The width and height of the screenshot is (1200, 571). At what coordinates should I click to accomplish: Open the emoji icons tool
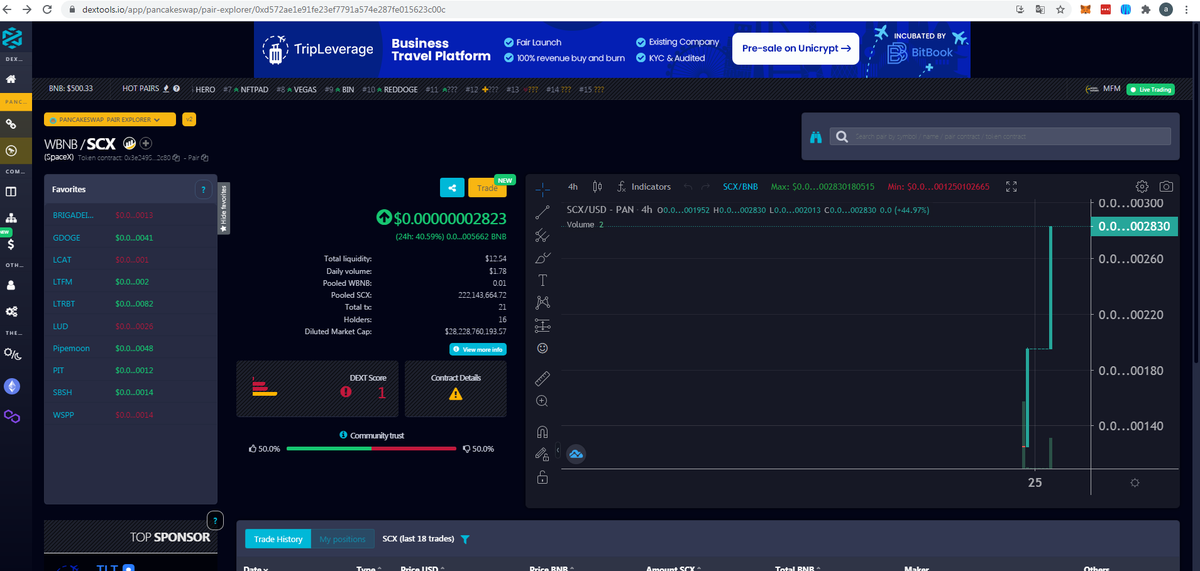pyautogui.click(x=542, y=348)
